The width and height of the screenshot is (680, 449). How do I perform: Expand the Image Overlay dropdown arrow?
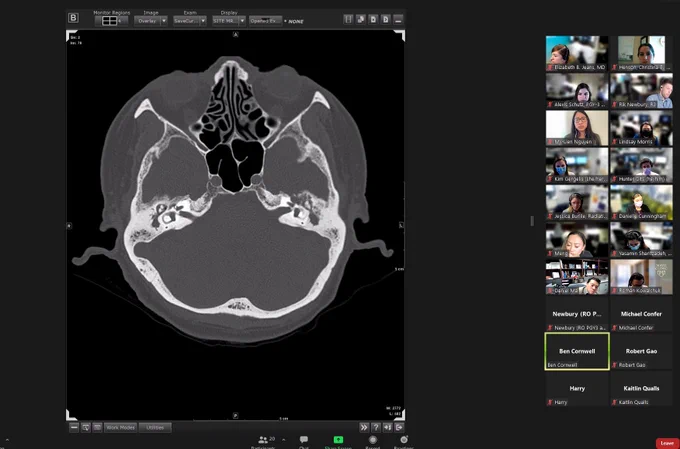tap(164, 21)
